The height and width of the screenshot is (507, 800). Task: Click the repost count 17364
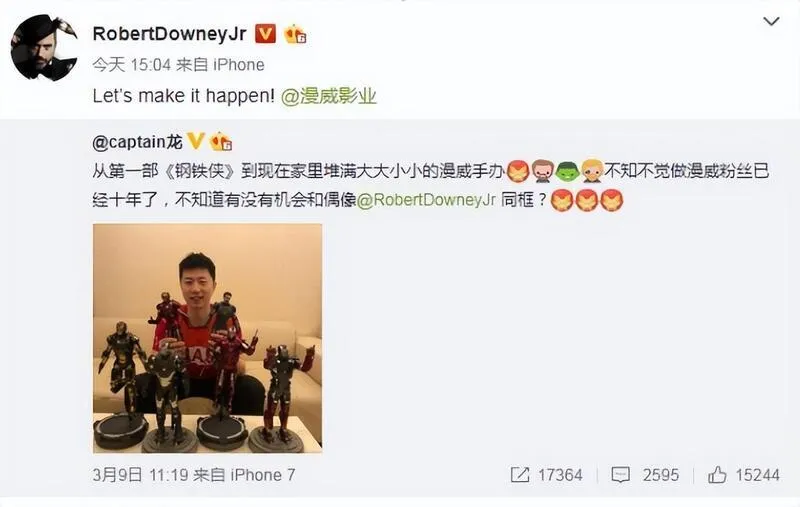(560, 475)
